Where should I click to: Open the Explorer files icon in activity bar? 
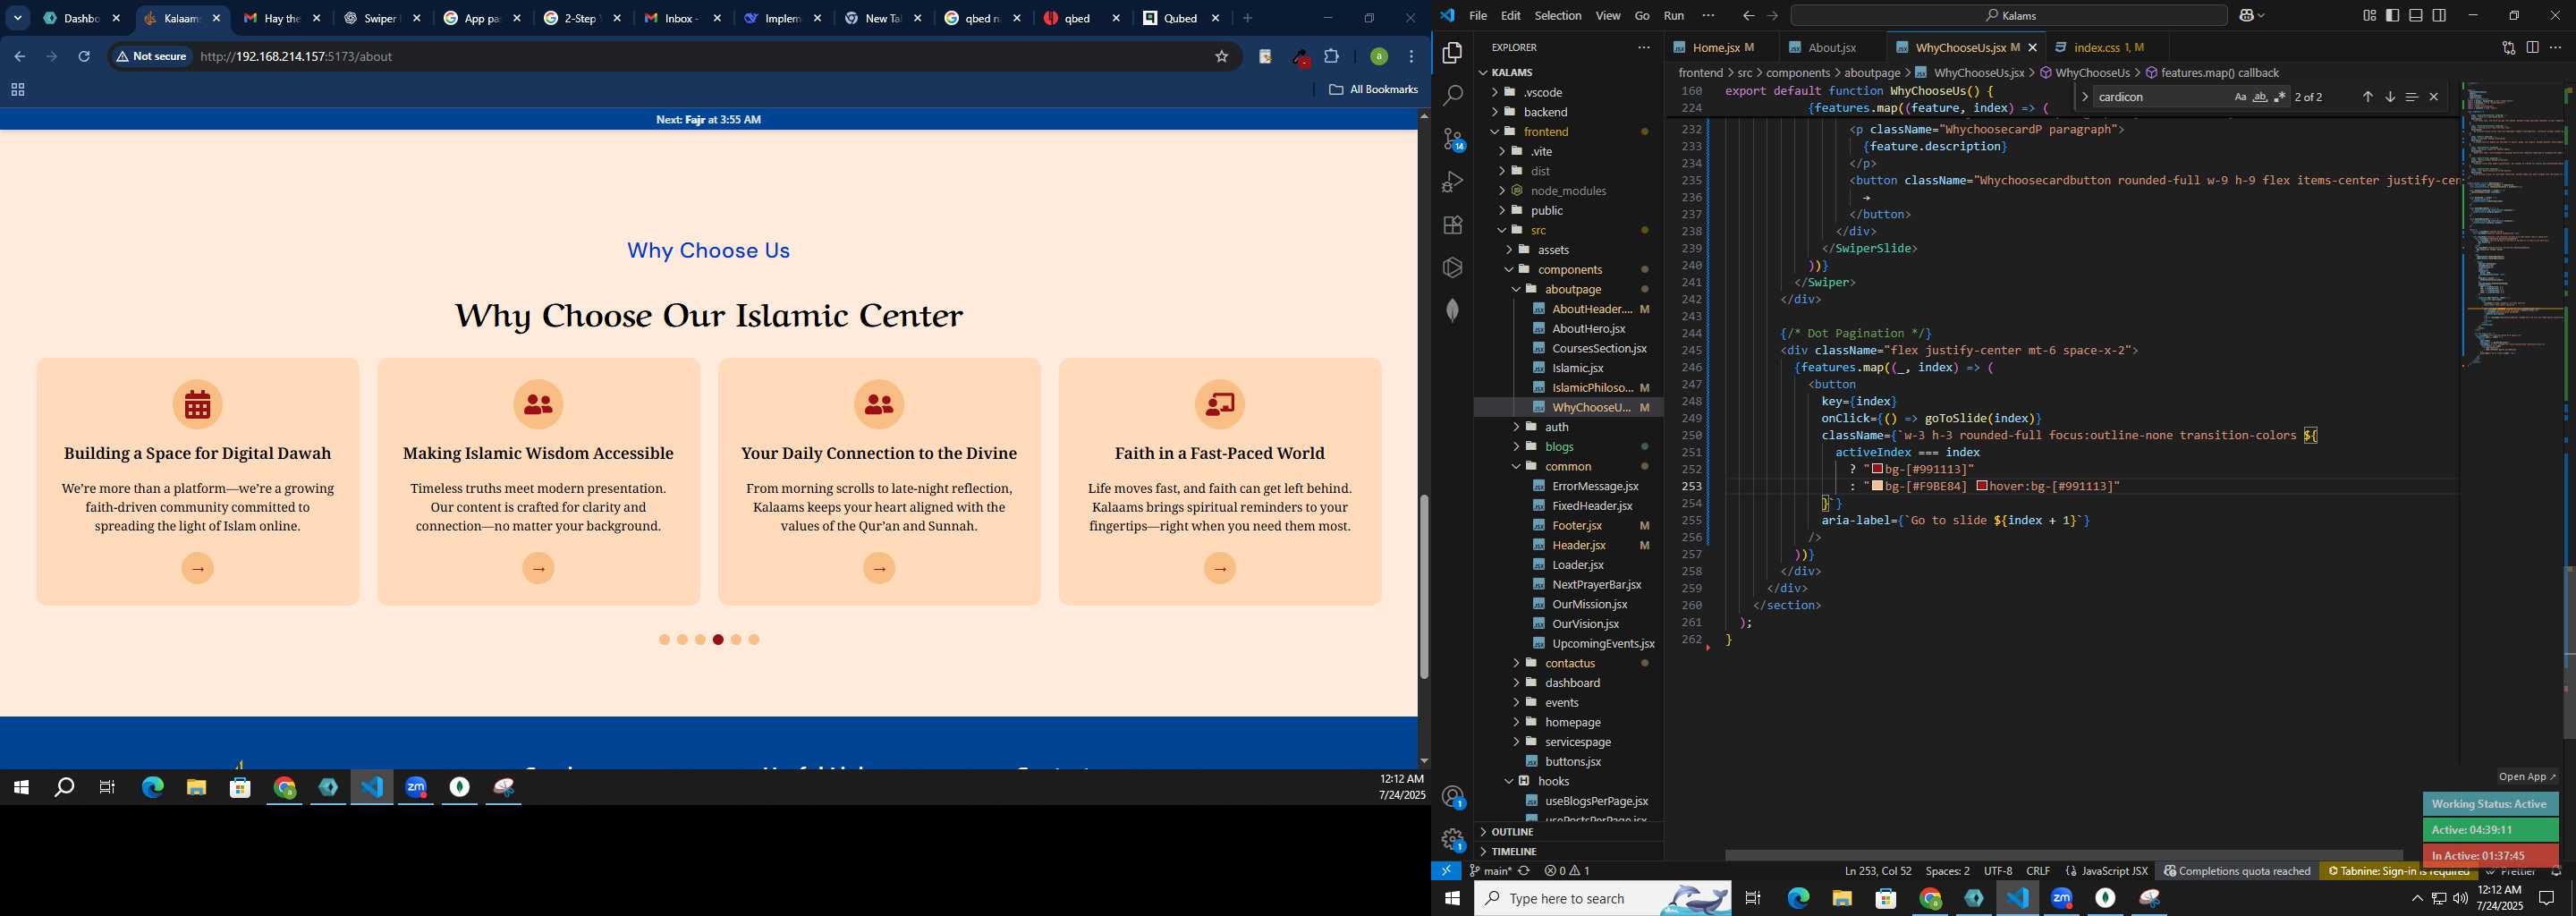pos(1453,53)
